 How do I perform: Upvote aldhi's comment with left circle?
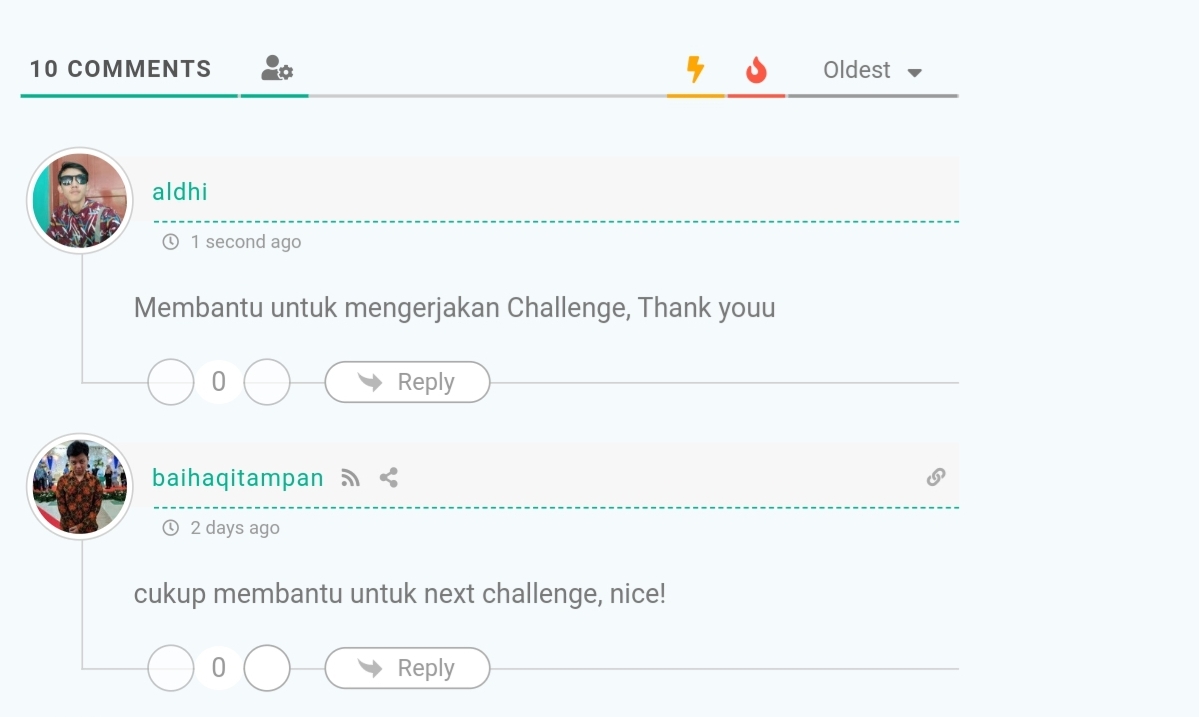click(x=171, y=381)
